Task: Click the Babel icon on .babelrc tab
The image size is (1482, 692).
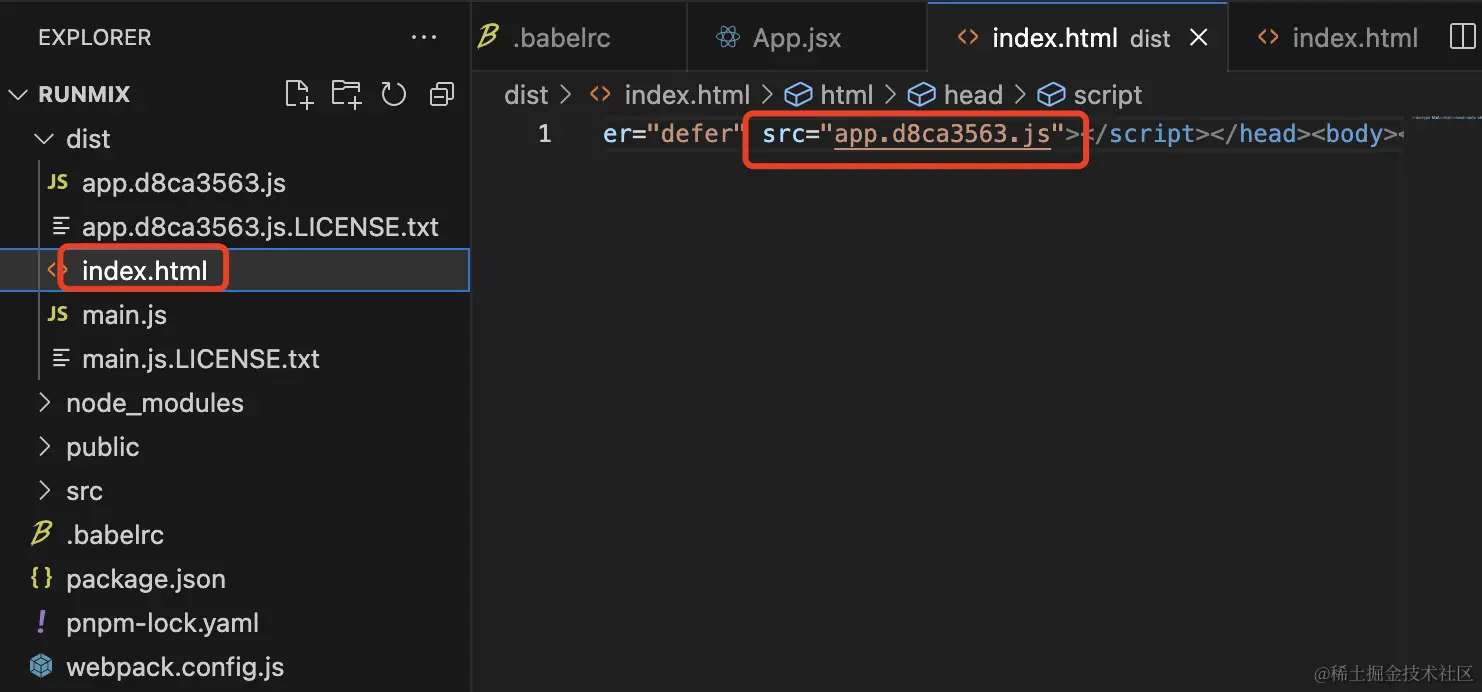Action: (x=488, y=38)
